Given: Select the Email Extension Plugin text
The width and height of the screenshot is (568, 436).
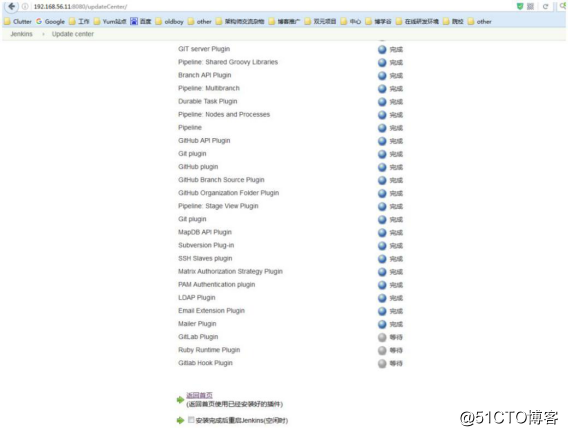Looking at the screenshot, I should [x=212, y=311].
